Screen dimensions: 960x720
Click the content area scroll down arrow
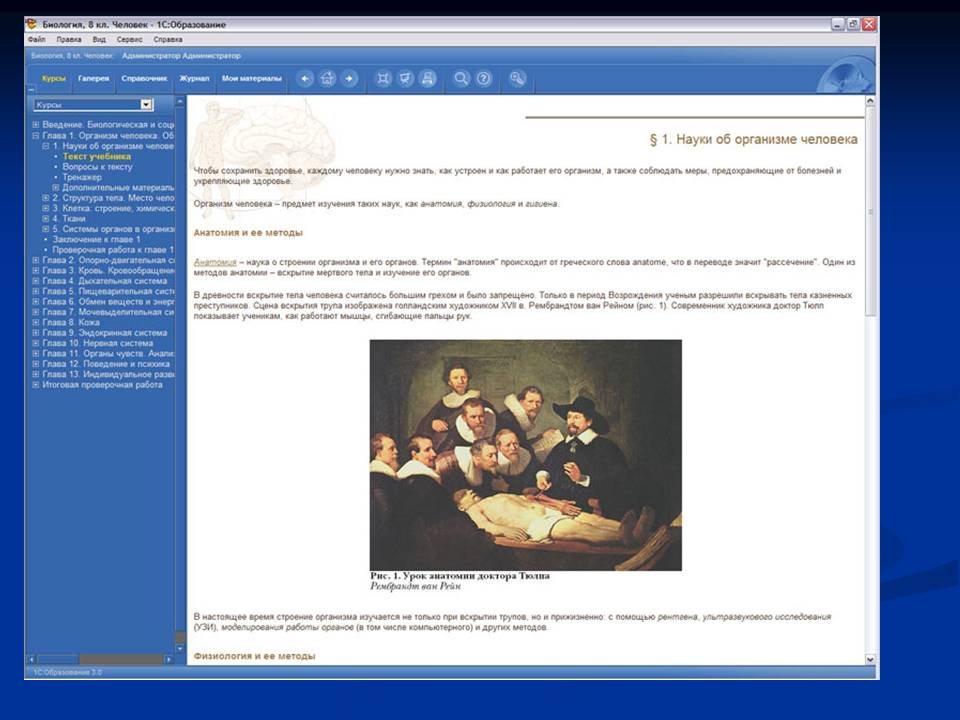pyautogui.click(x=869, y=659)
